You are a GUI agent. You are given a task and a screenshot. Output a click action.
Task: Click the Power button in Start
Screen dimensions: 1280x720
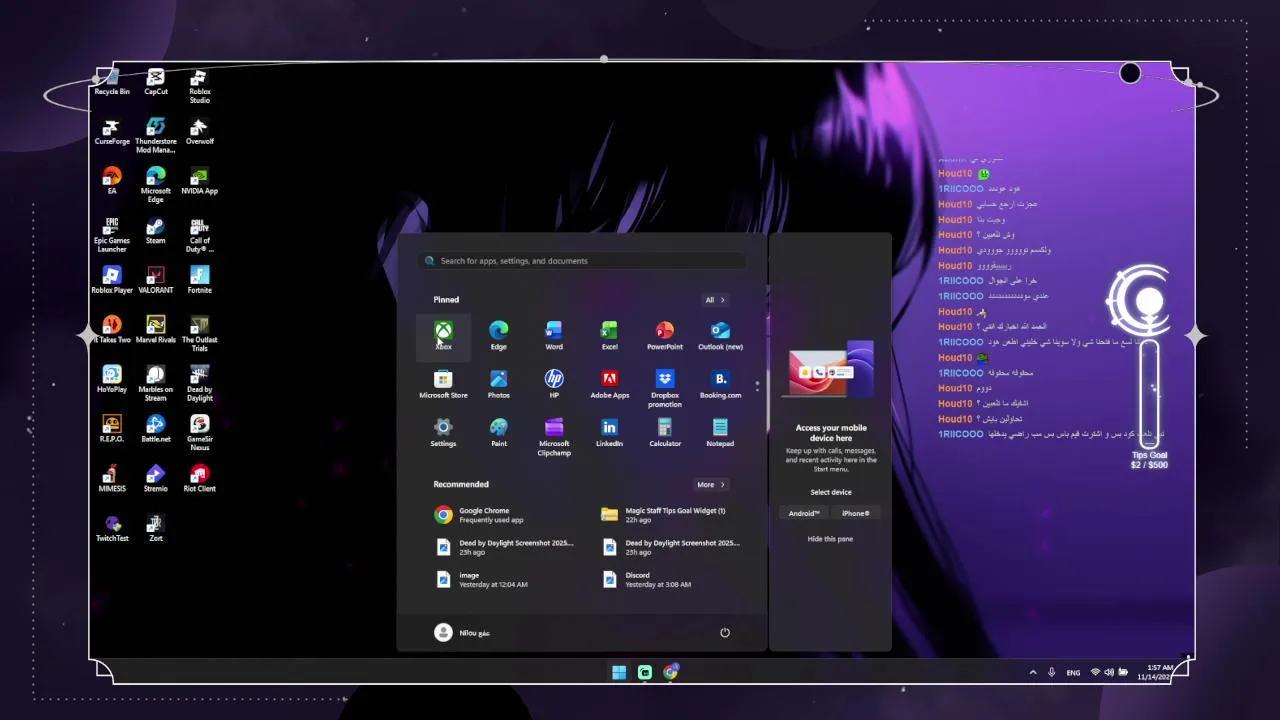pos(725,633)
